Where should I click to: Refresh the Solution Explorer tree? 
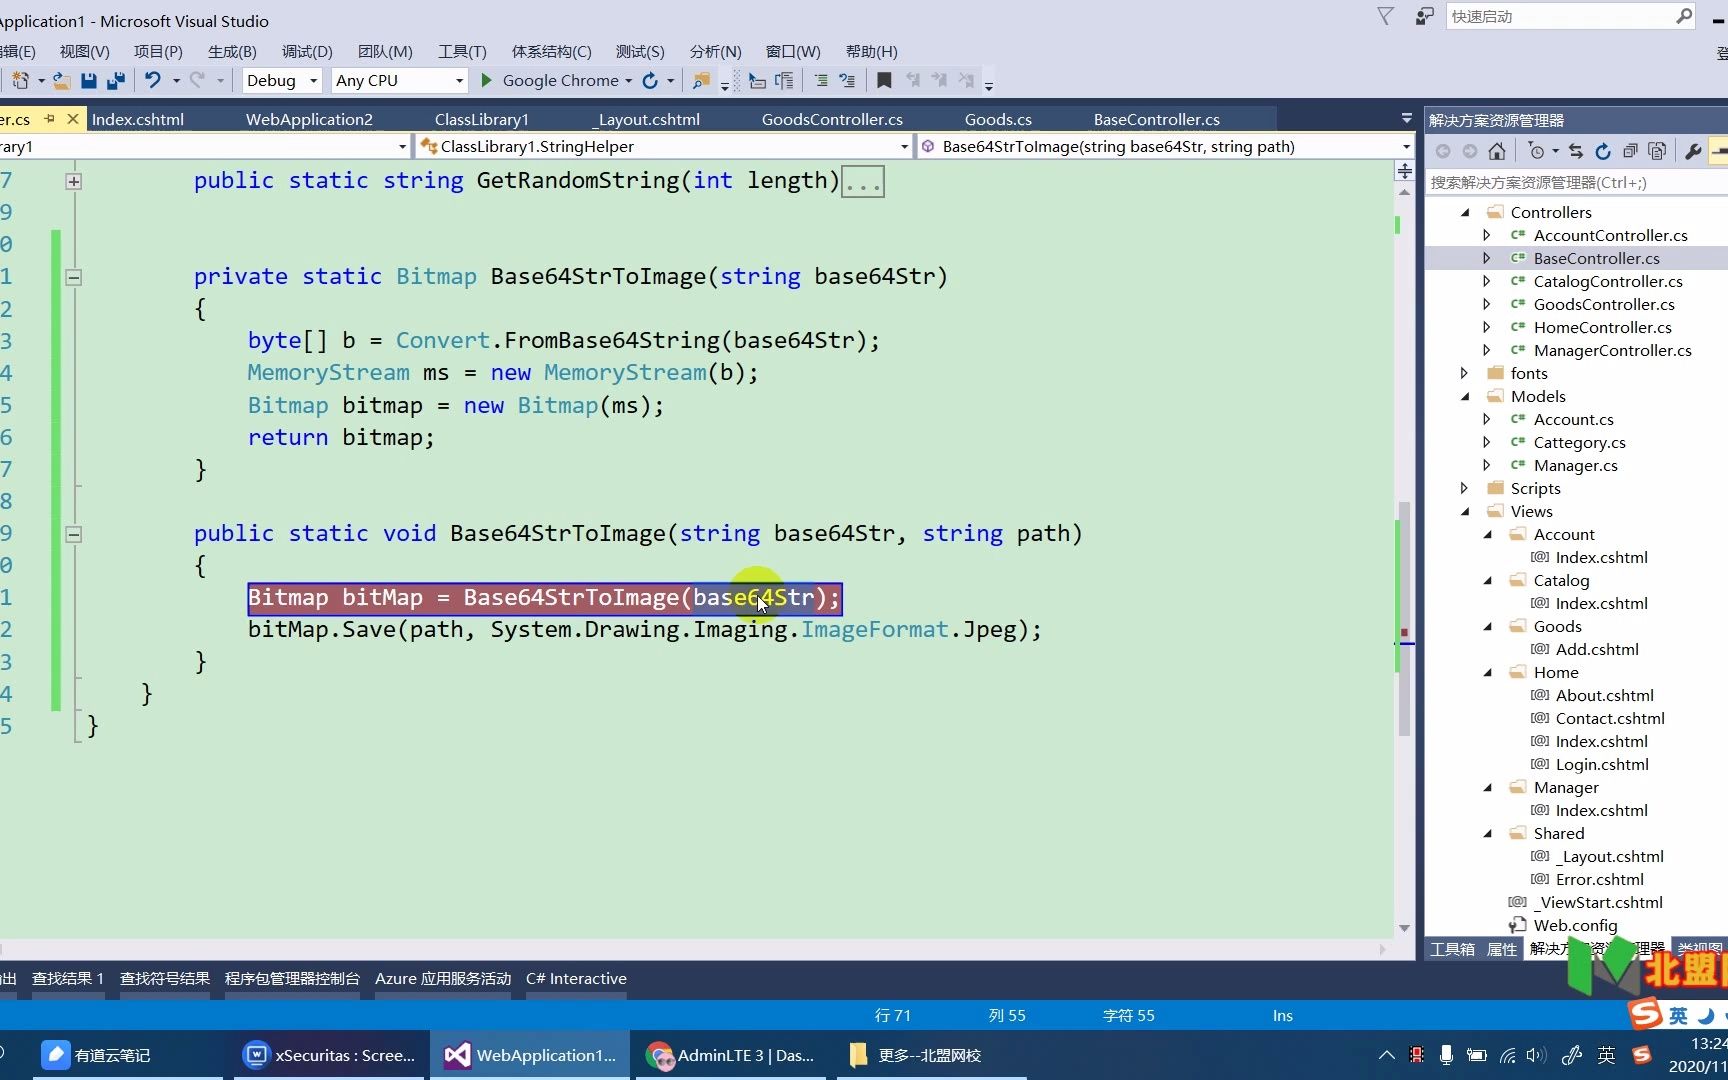[1603, 151]
